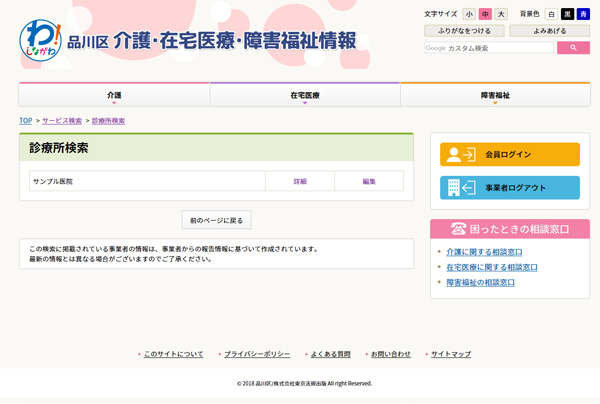Open サービス検索 breadcrumb link

point(62,121)
